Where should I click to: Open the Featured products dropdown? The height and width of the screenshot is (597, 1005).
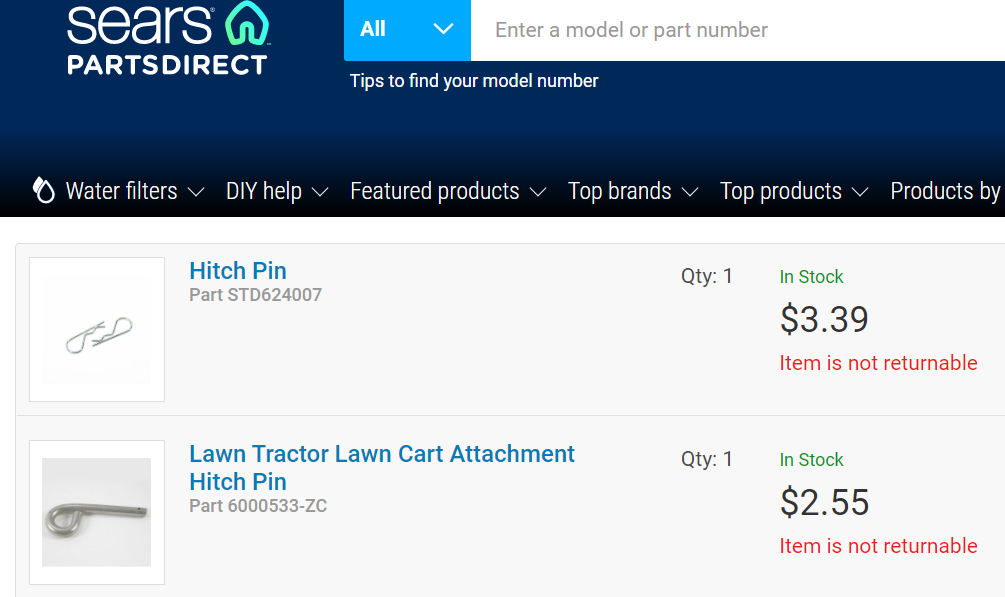[x=434, y=190]
